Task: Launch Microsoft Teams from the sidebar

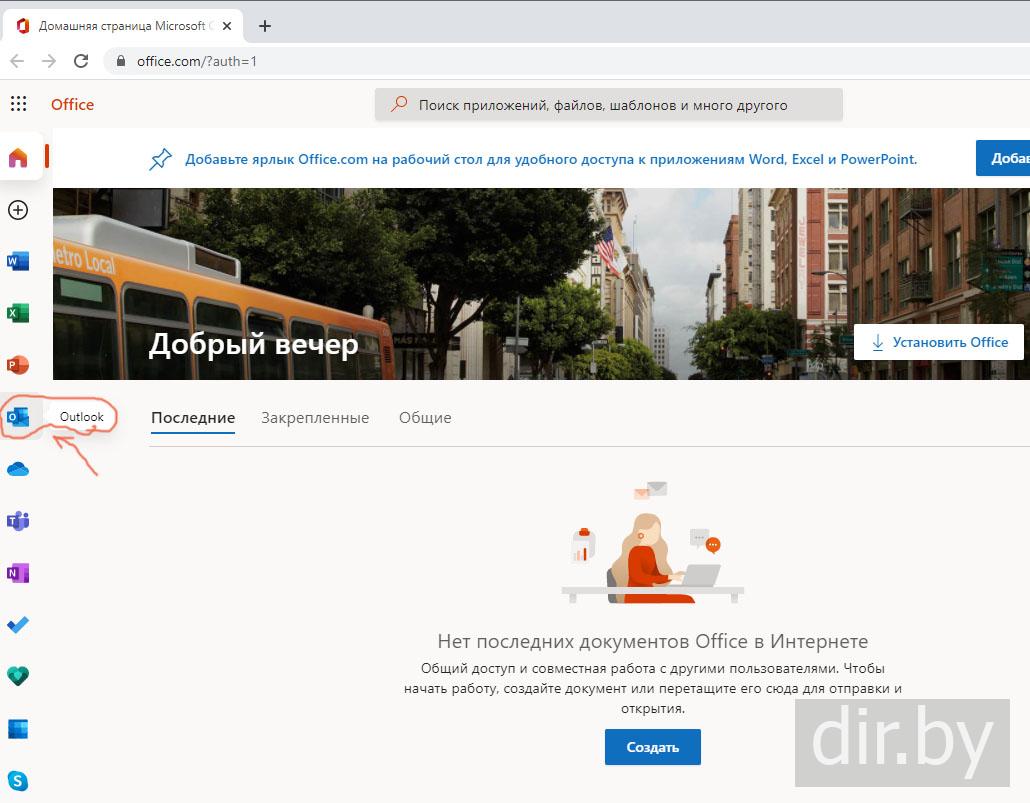Action: [x=18, y=520]
